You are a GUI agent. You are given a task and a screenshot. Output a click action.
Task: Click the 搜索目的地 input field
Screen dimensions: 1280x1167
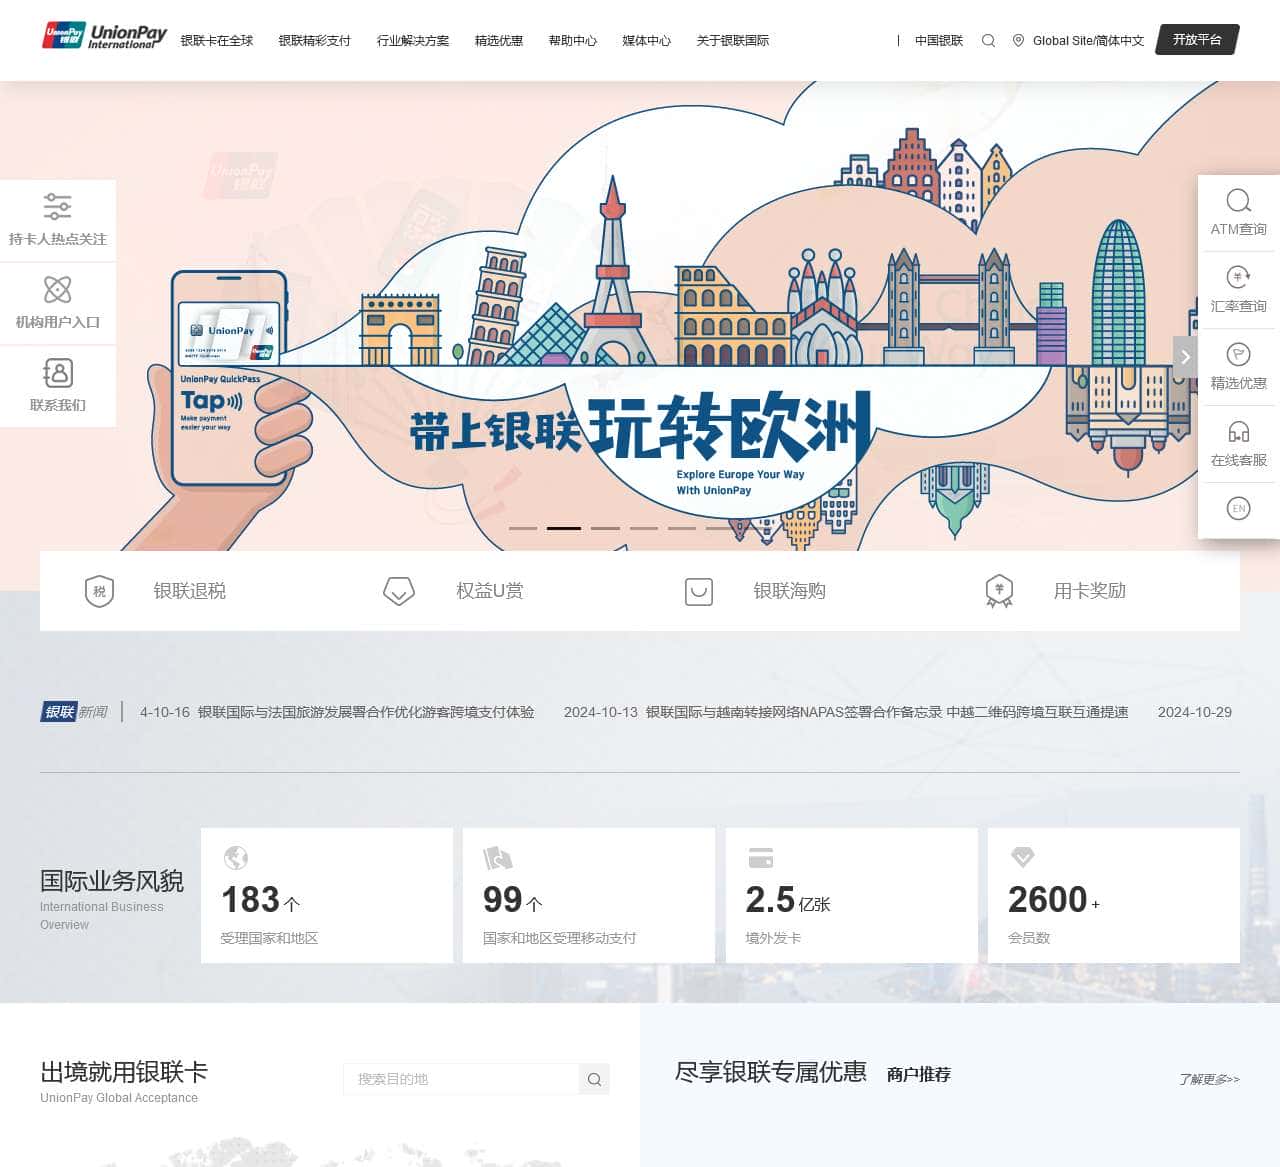pyautogui.click(x=461, y=1079)
